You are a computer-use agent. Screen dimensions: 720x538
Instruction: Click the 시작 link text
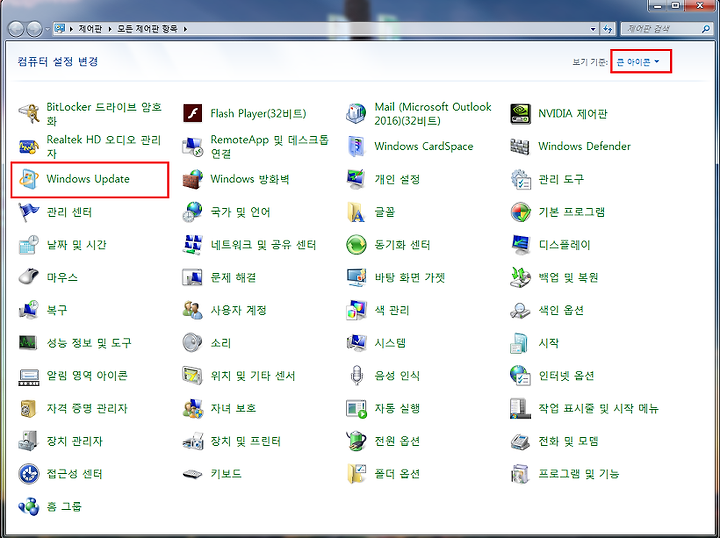pyautogui.click(x=548, y=343)
